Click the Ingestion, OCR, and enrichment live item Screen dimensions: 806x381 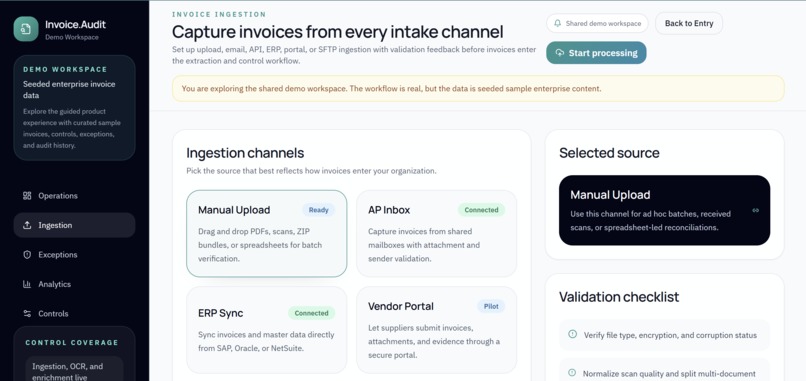75,370
